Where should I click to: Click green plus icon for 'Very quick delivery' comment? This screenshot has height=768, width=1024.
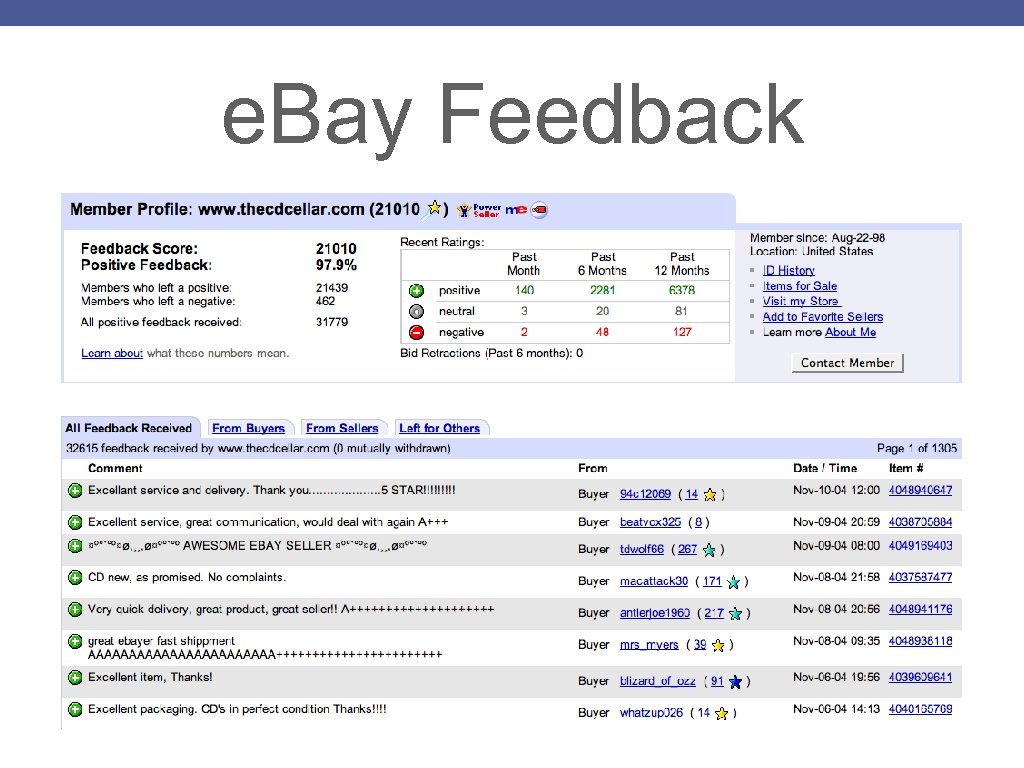[75, 609]
